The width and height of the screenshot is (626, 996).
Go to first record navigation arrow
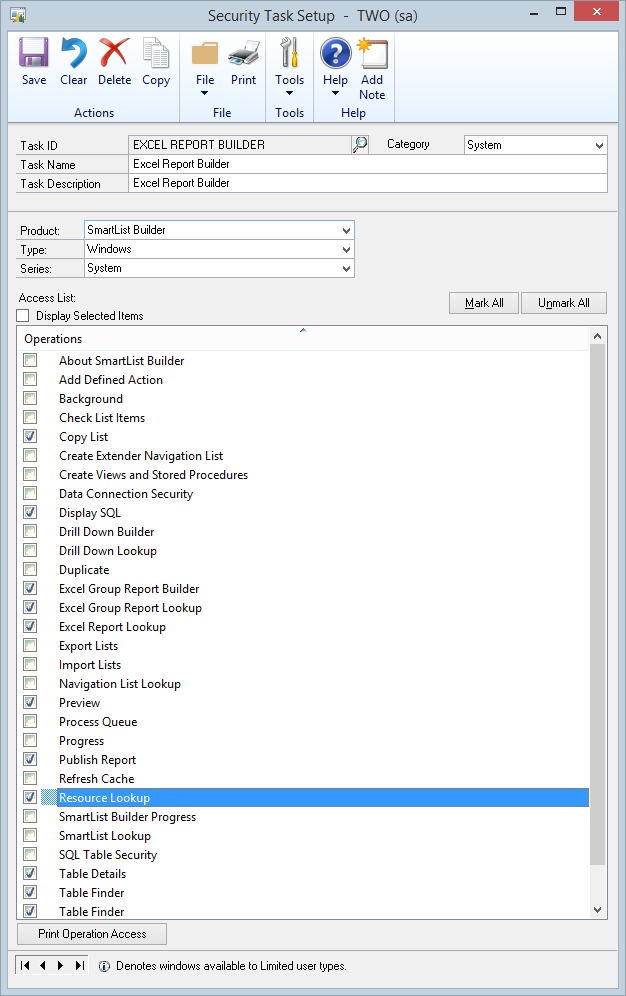tap(25, 966)
